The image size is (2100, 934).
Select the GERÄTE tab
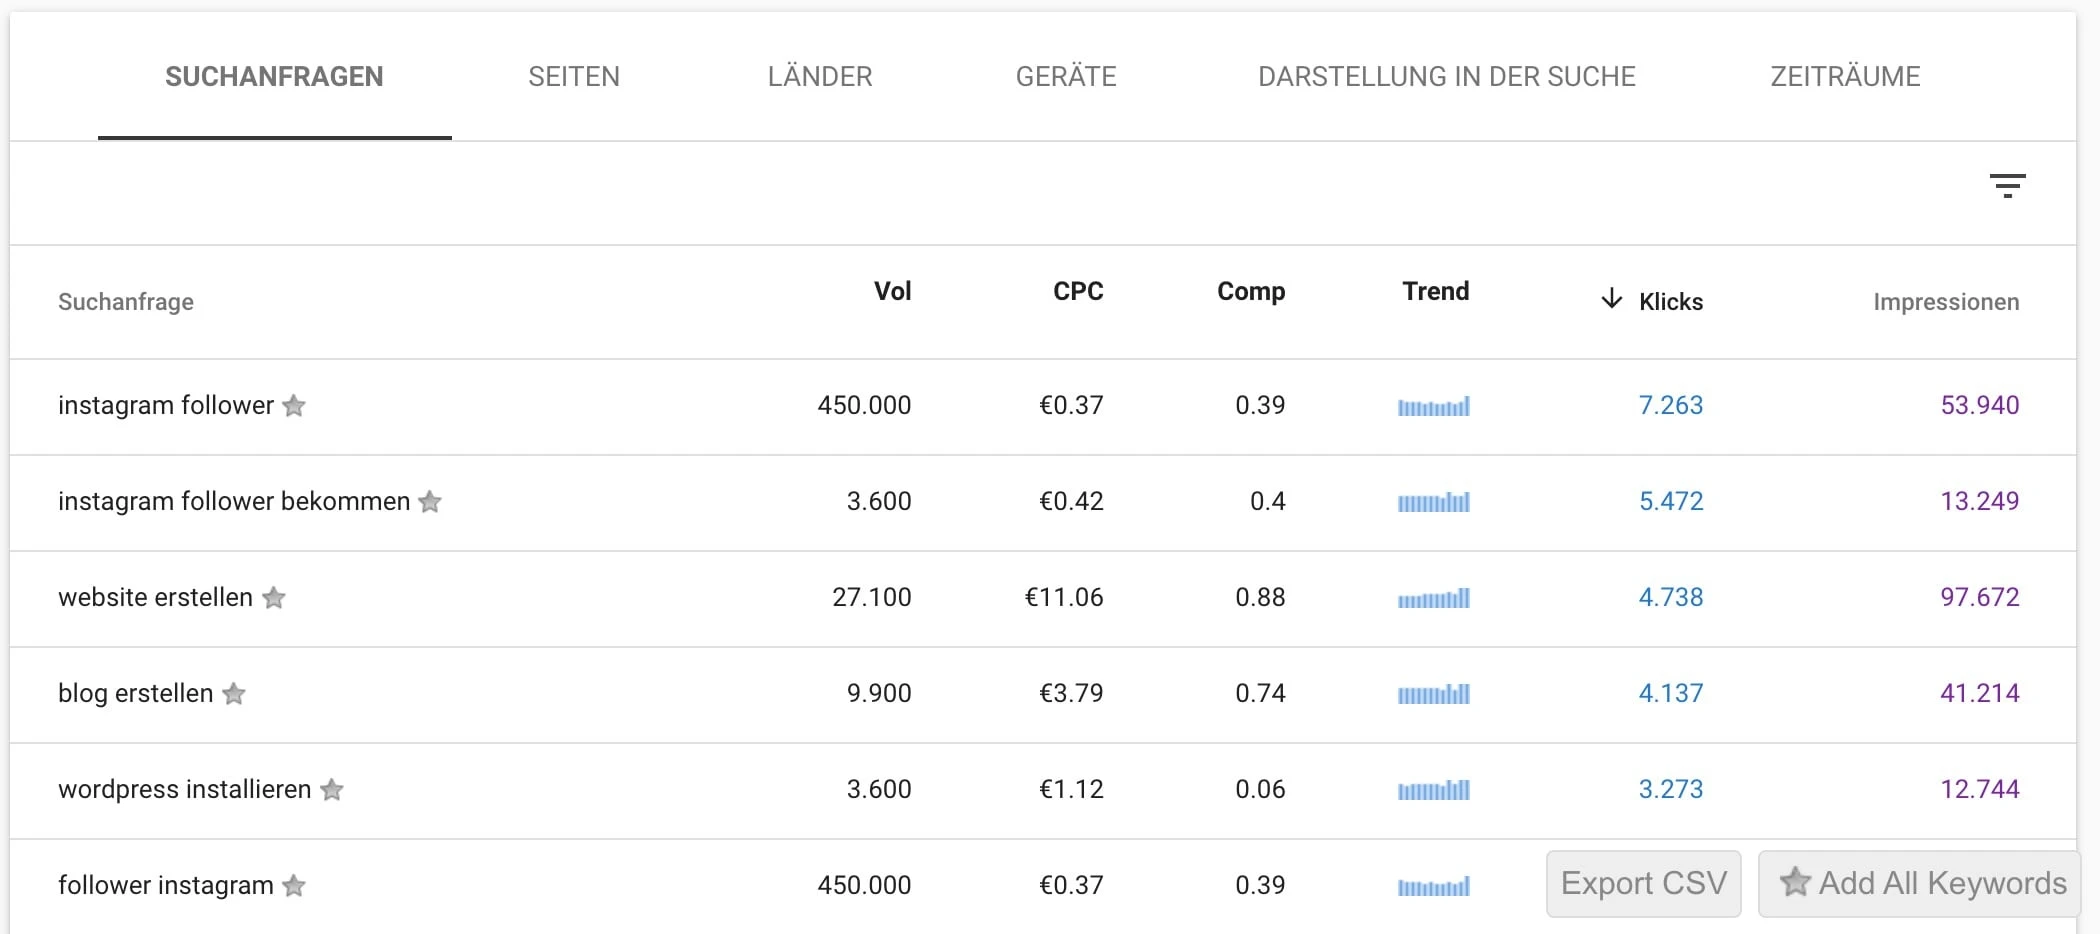click(1066, 76)
